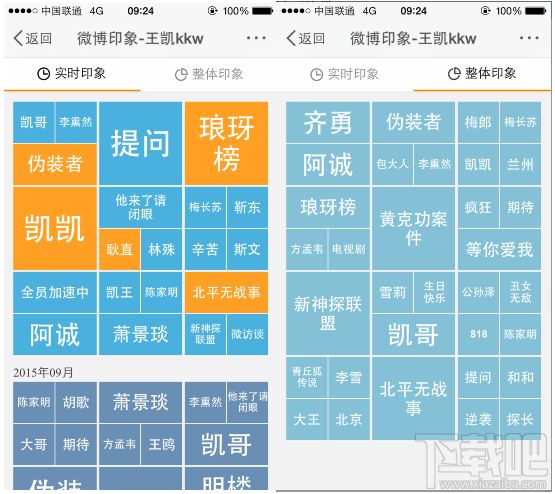The height and width of the screenshot is (494, 555).
Task: Tap the 北京 tile
Action: click(x=349, y=420)
